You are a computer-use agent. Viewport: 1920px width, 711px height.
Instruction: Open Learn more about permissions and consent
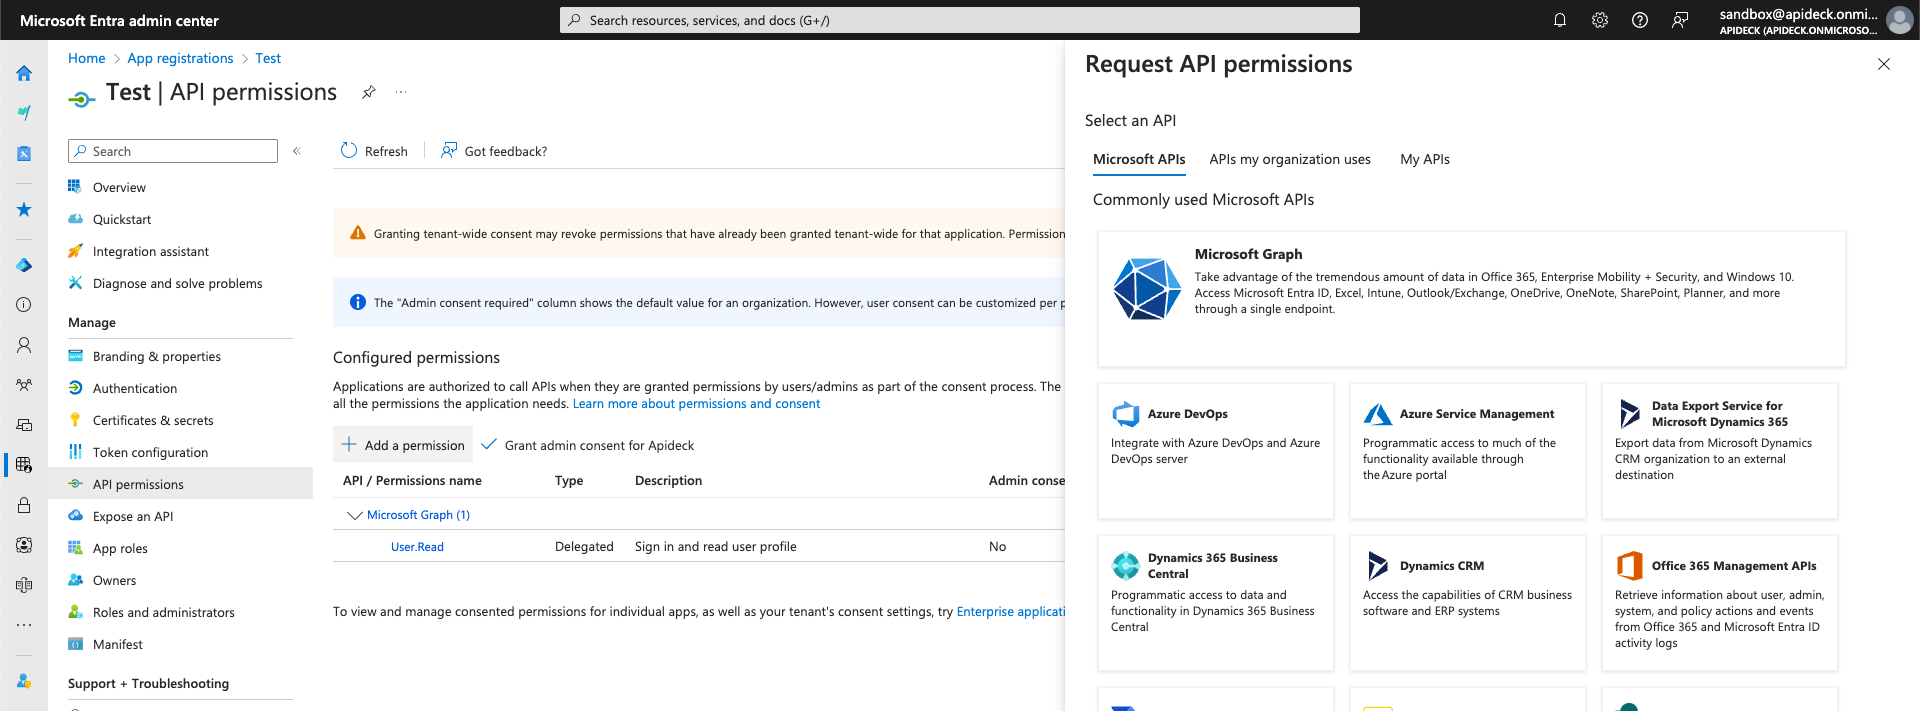tap(696, 404)
